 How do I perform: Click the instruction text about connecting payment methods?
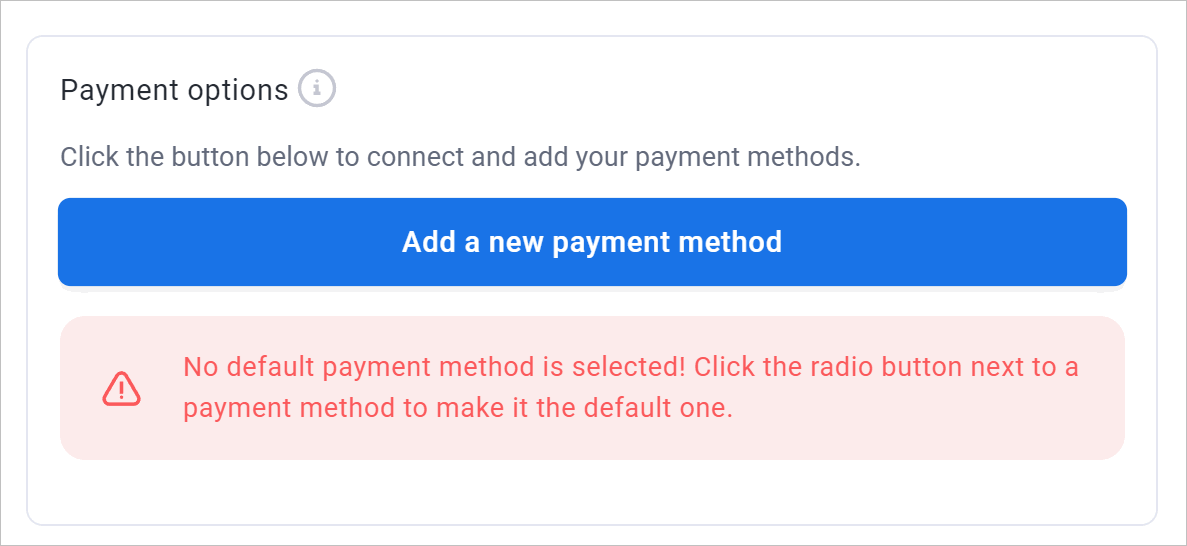coord(460,158)
